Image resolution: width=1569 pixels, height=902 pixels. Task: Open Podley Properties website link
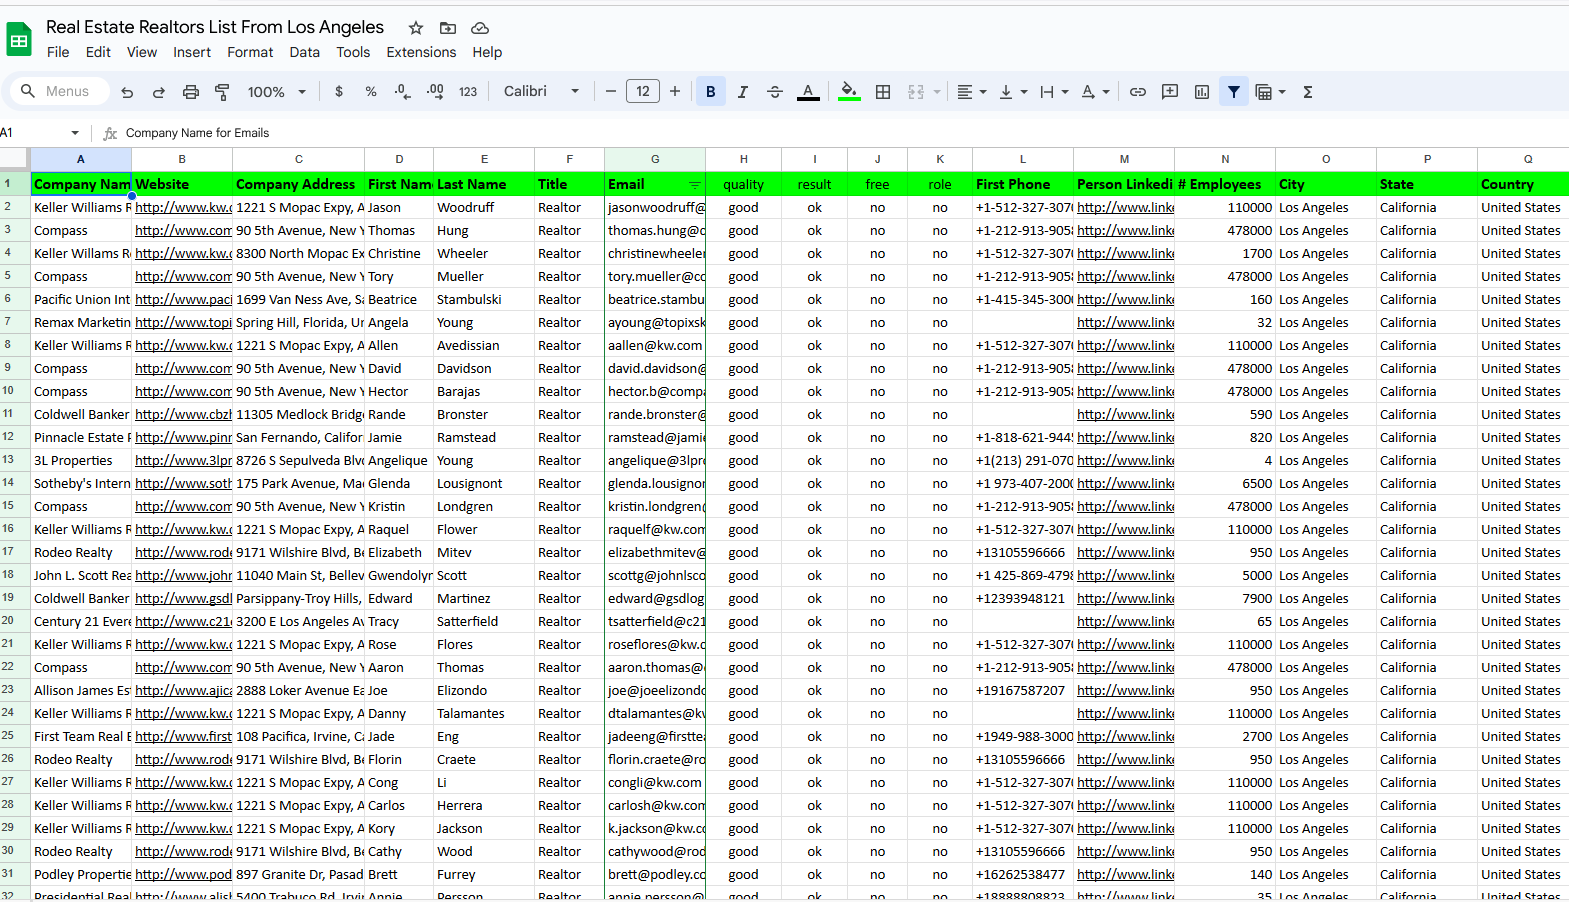click(183, 875)
